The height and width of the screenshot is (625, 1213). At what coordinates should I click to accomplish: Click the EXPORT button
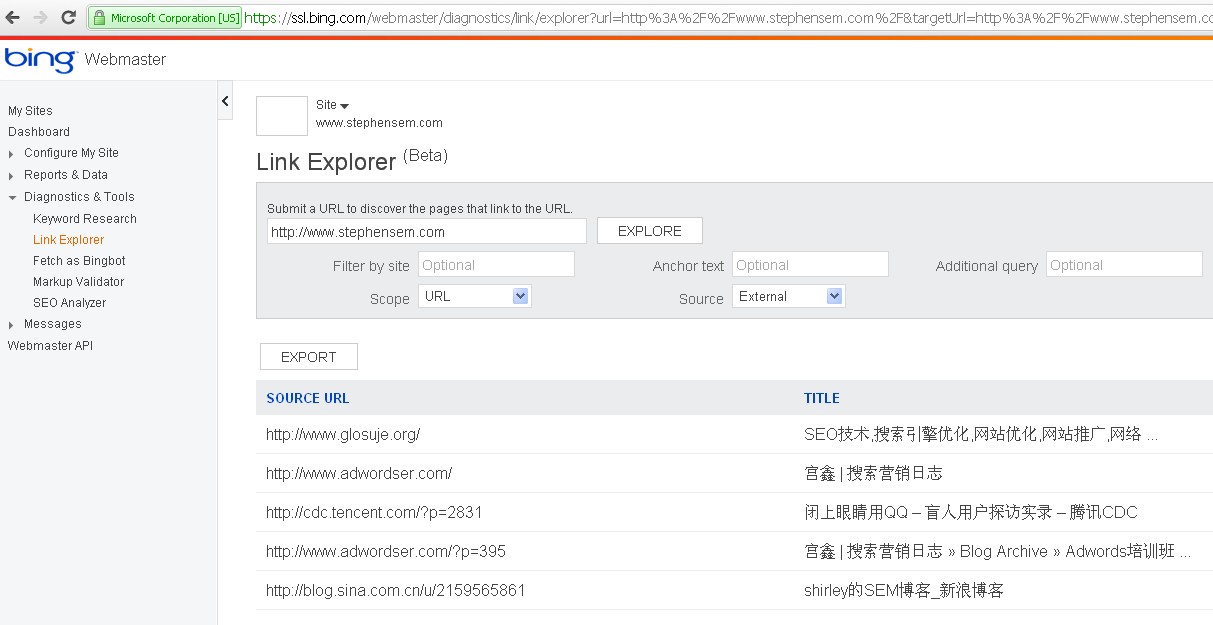coord(309,357)
